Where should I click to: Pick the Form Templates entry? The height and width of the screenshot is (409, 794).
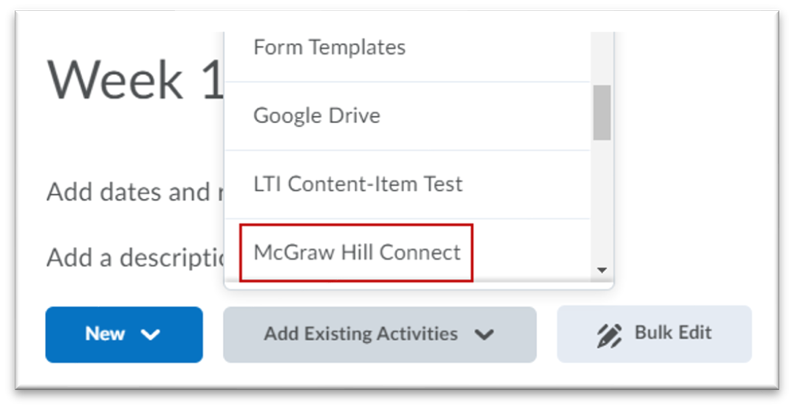pos(329,47)
